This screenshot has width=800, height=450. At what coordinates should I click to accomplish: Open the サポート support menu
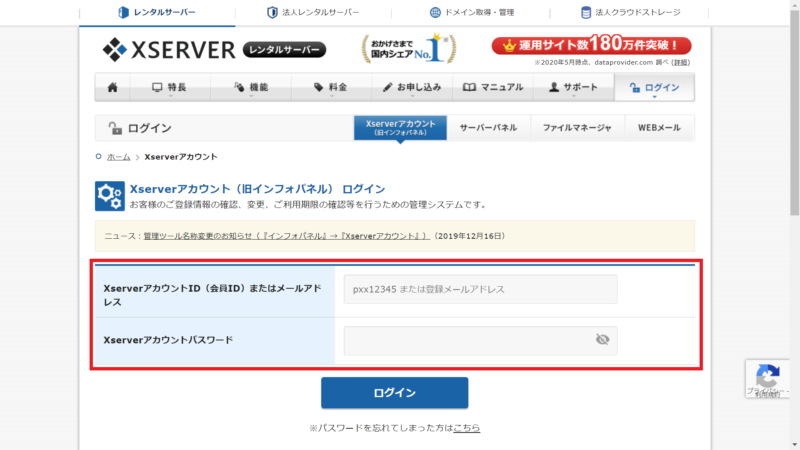pyautogui.click(x=573, y=87)
